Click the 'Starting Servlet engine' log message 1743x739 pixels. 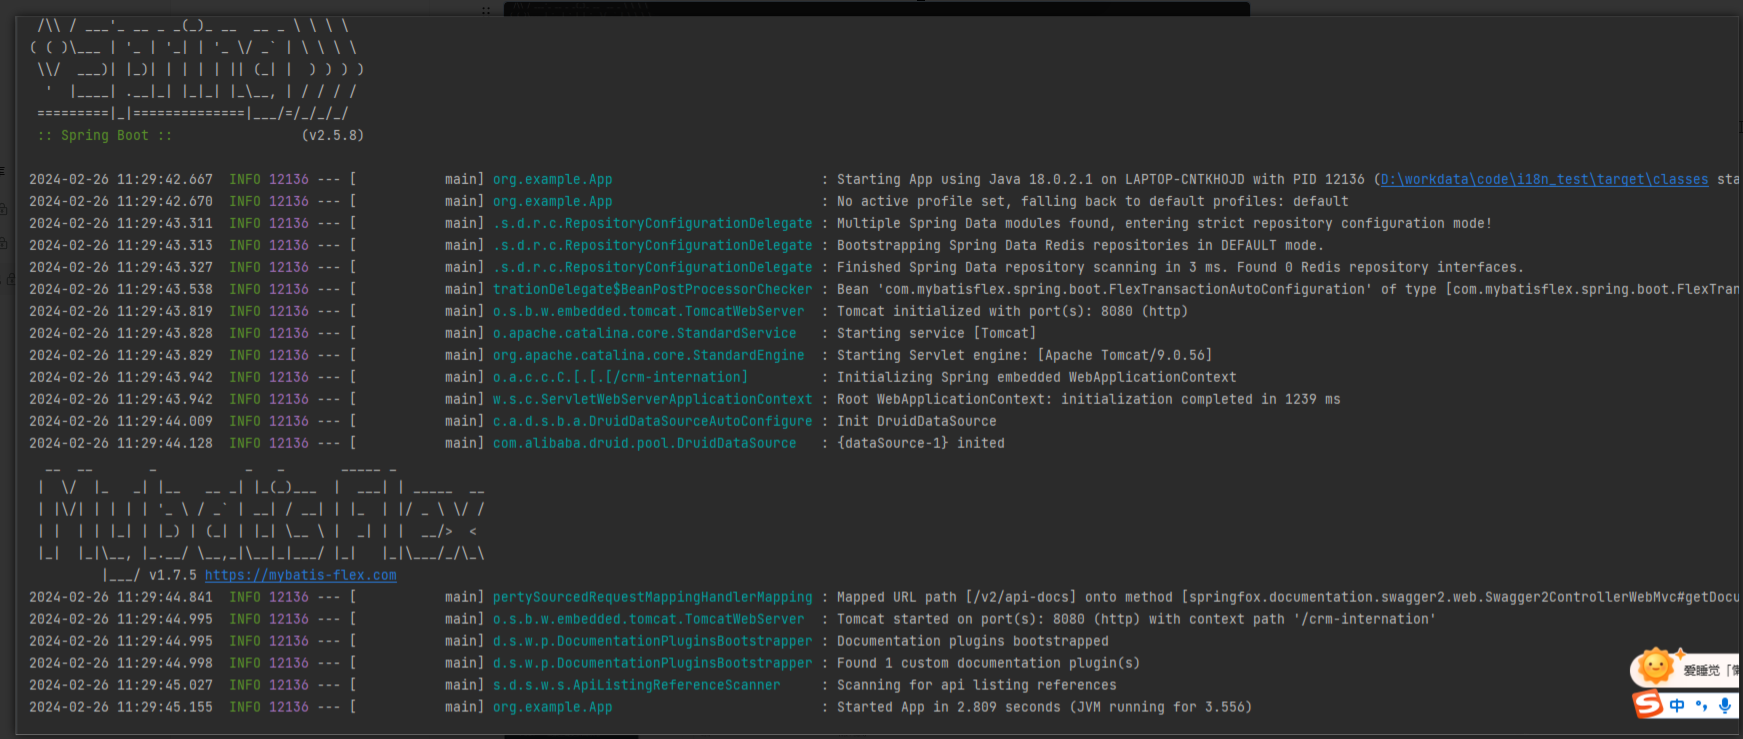click(x=1024, y=356)
